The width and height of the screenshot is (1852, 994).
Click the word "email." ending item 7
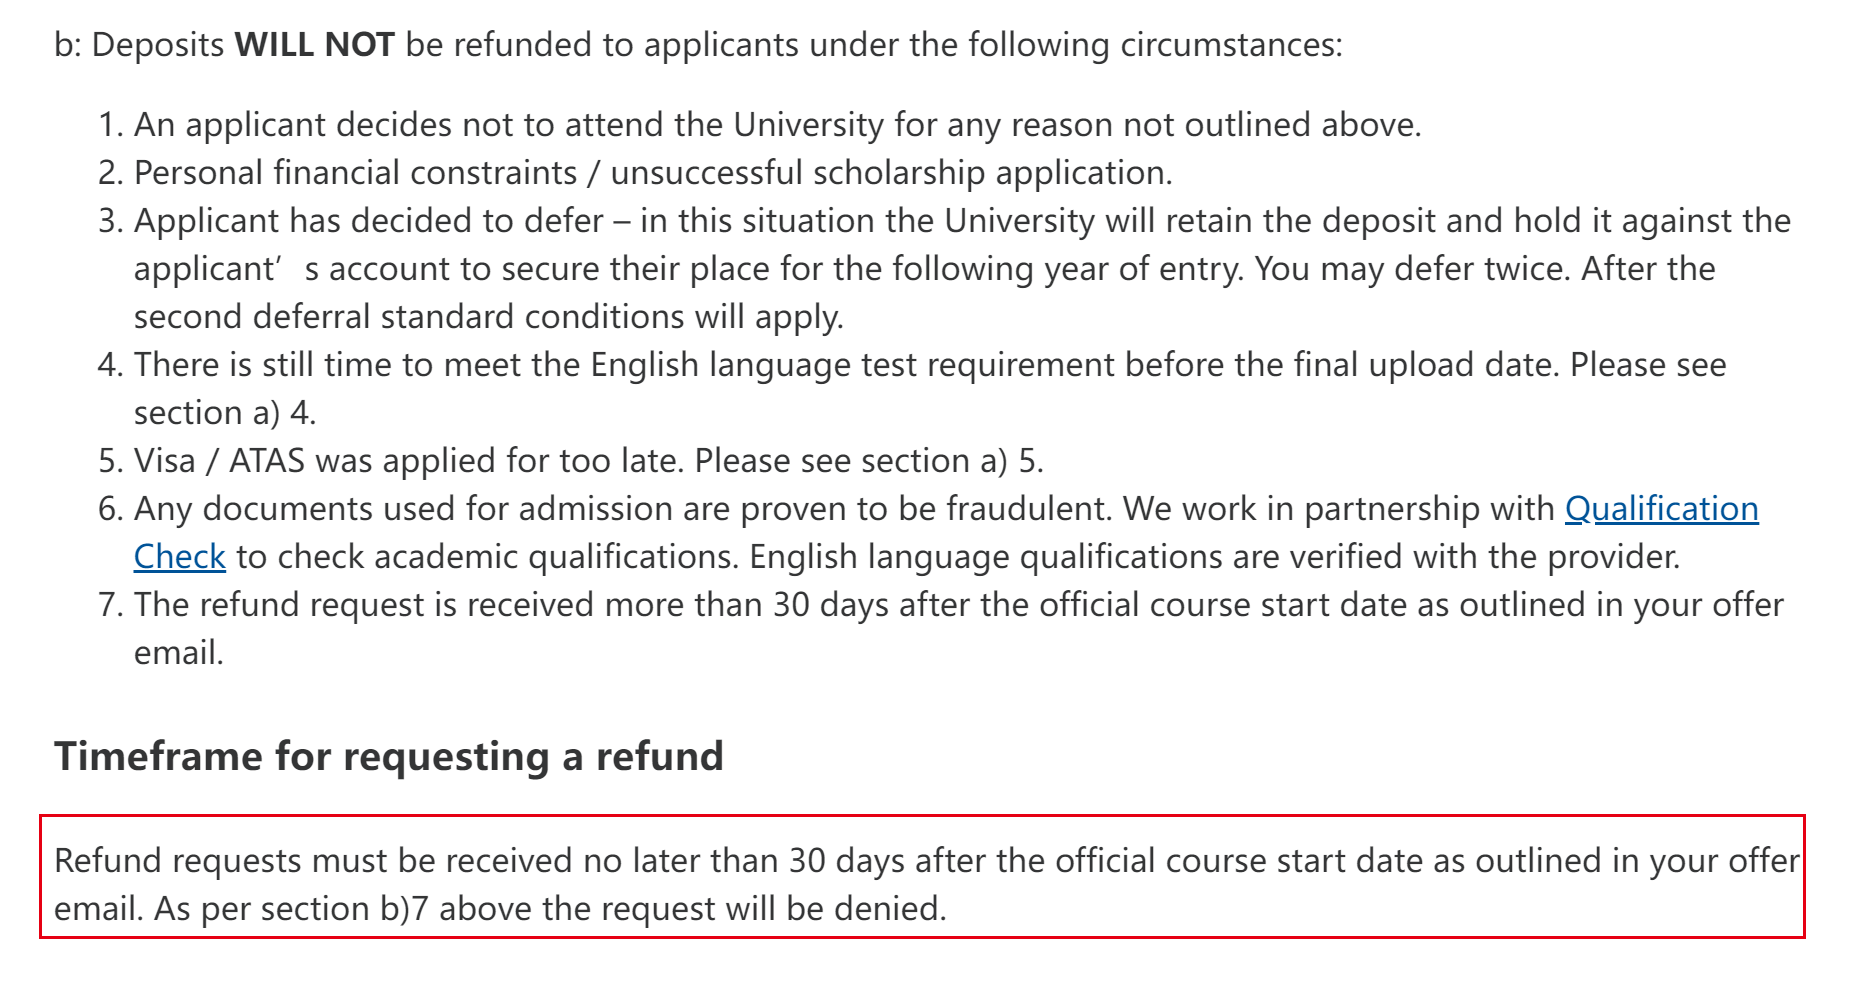[179, 653]
